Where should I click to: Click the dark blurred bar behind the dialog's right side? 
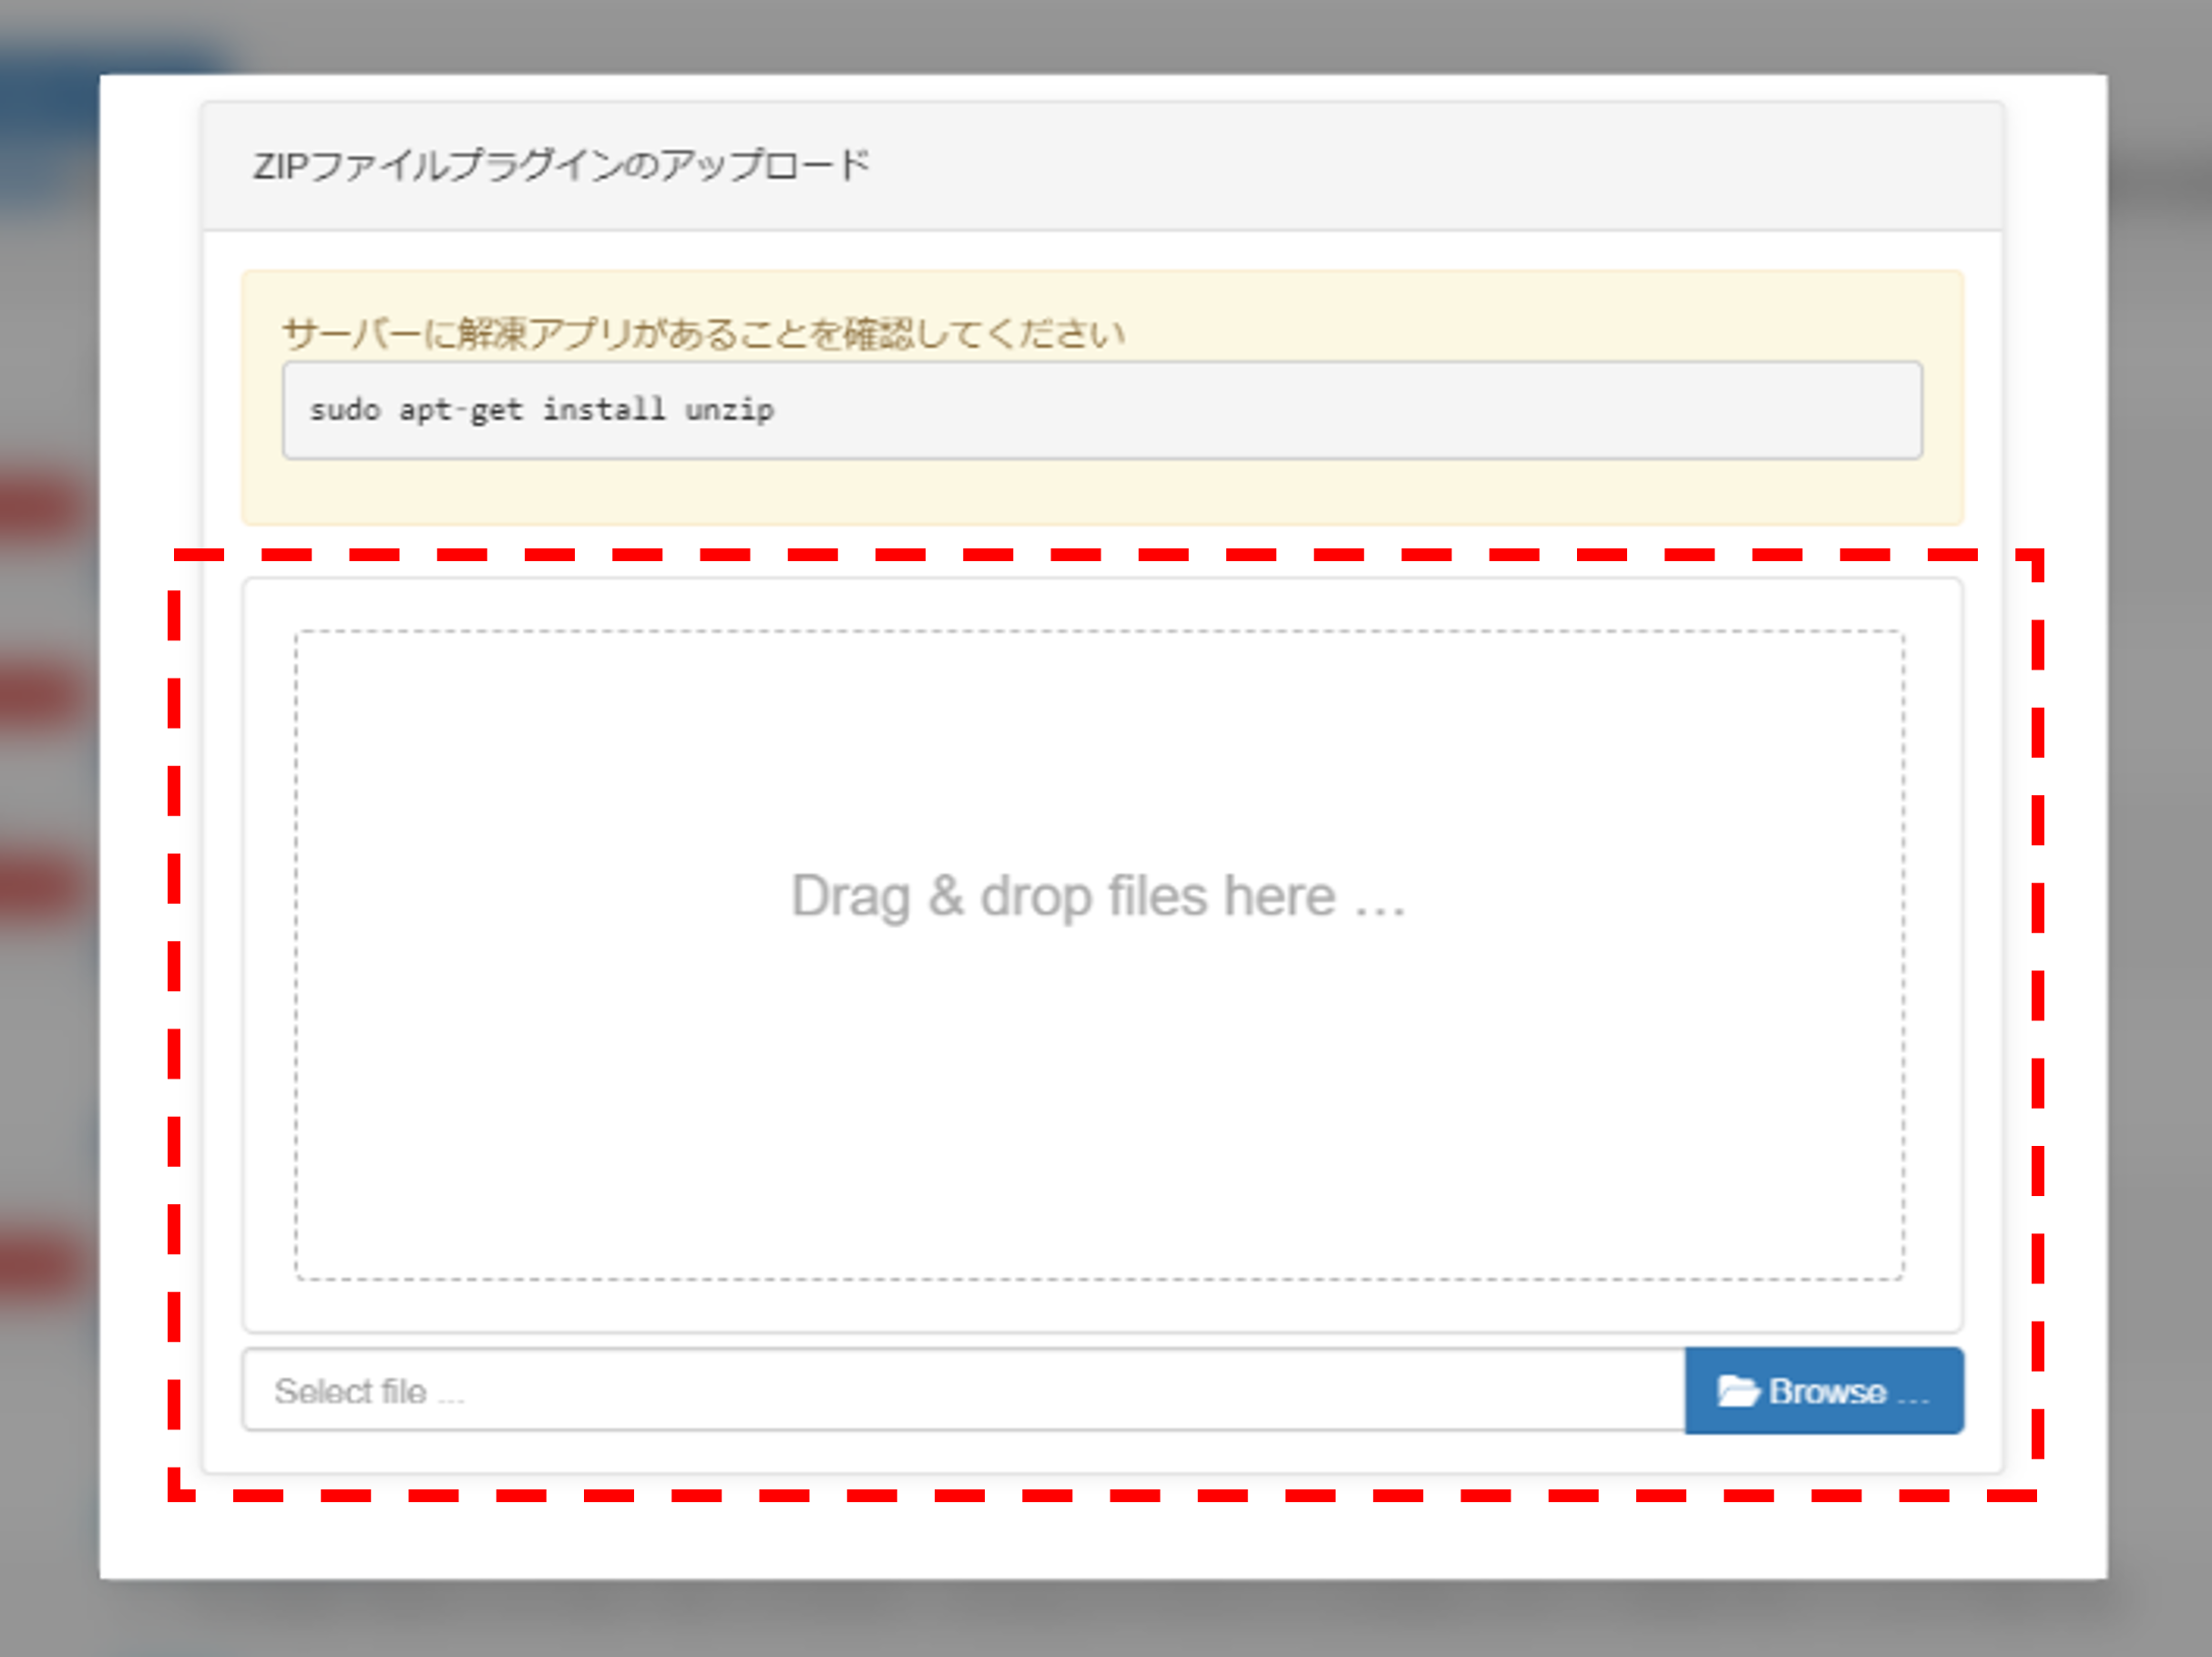[x=2160, y=185]
